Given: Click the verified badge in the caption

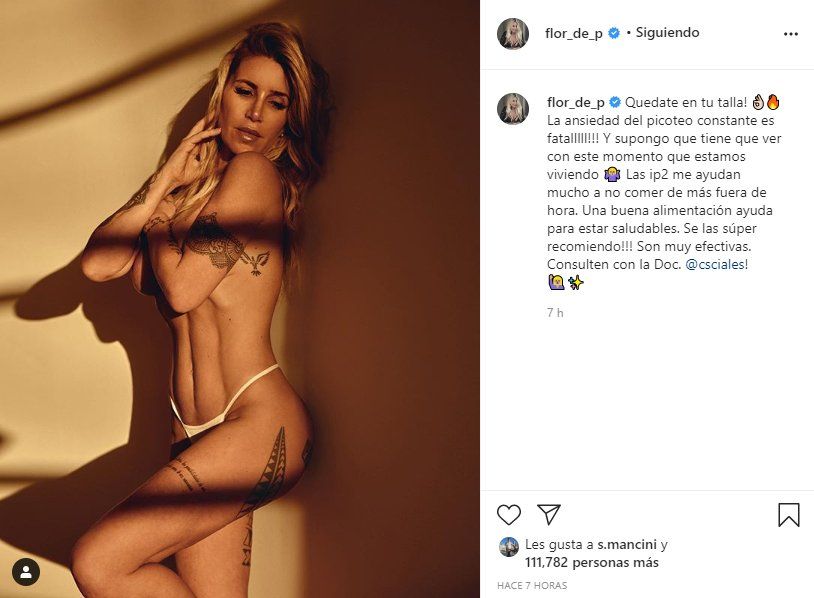Looking at the screenshot, I should tap(615, 102).
